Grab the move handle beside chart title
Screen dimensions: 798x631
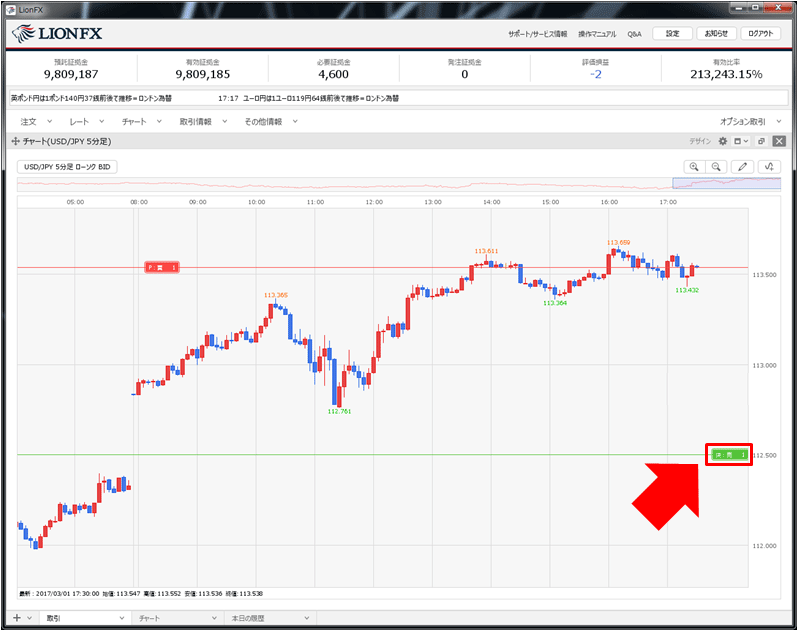click(x=15, y=141)
